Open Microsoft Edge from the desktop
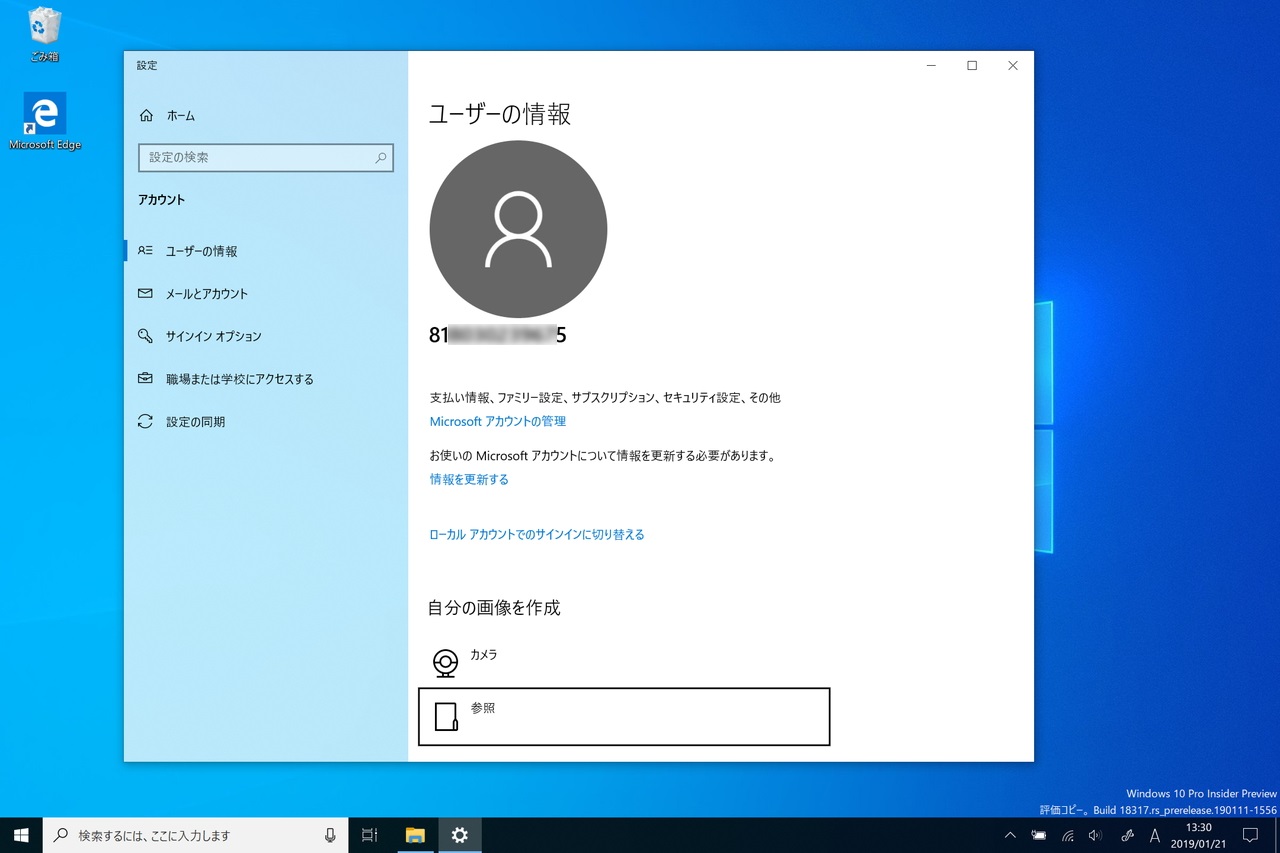Image resolution: width=1280 pixels, height=853 pixels. (x=44, y=112)
